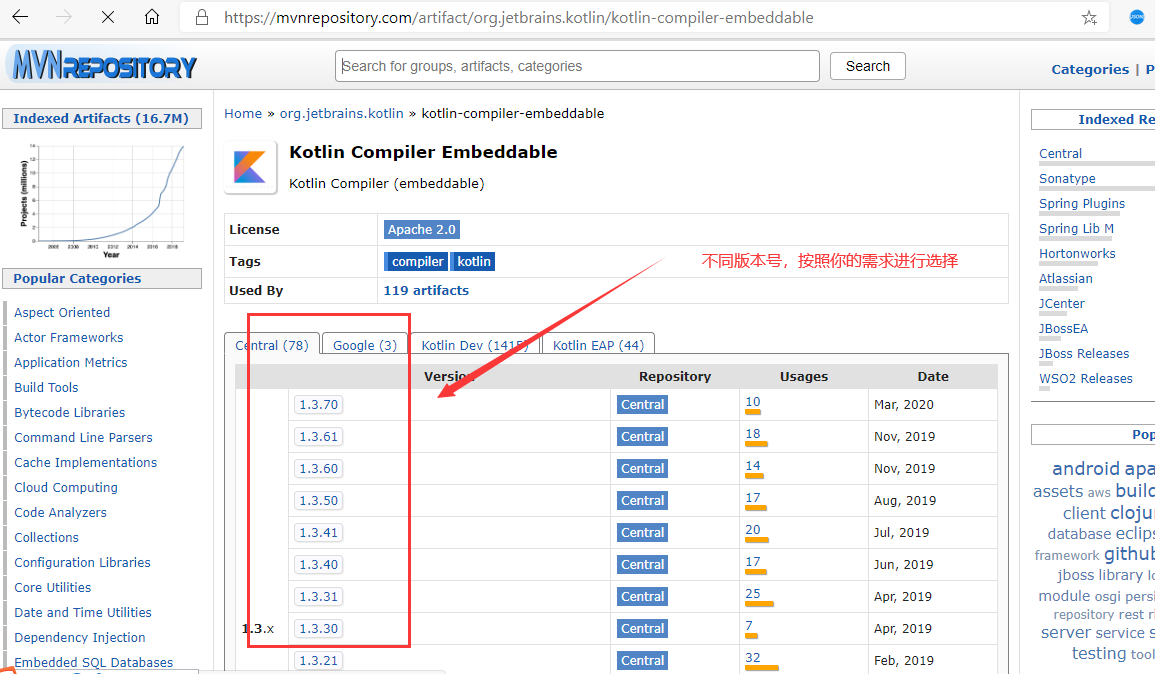Open the Kotlin EAP (44) tab
The height and width of the screenshot is (674, 1155).
point(598,344)
